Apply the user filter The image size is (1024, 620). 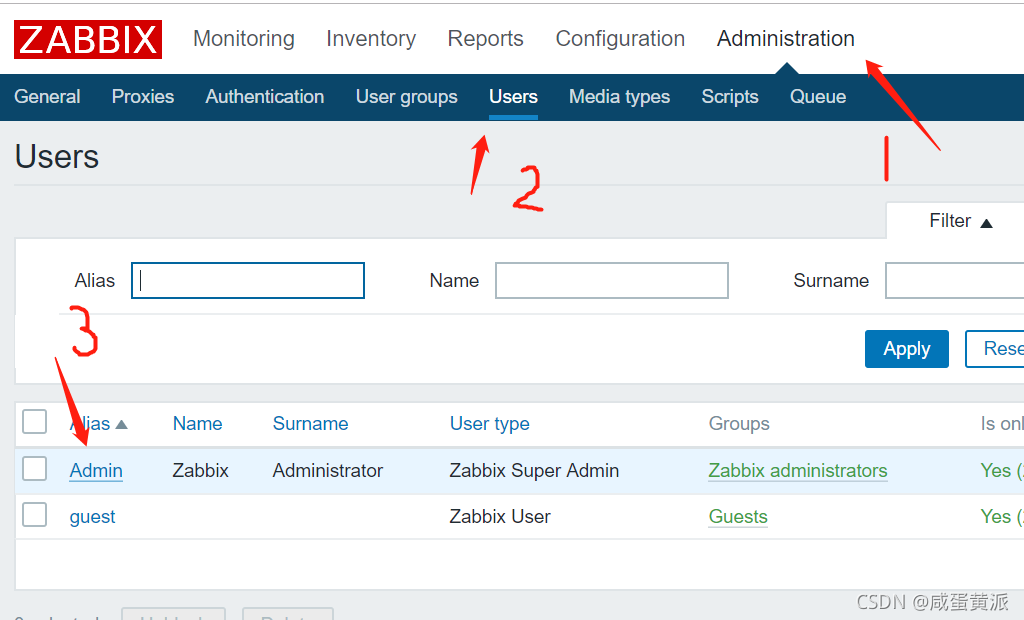[x=906, y=349]
